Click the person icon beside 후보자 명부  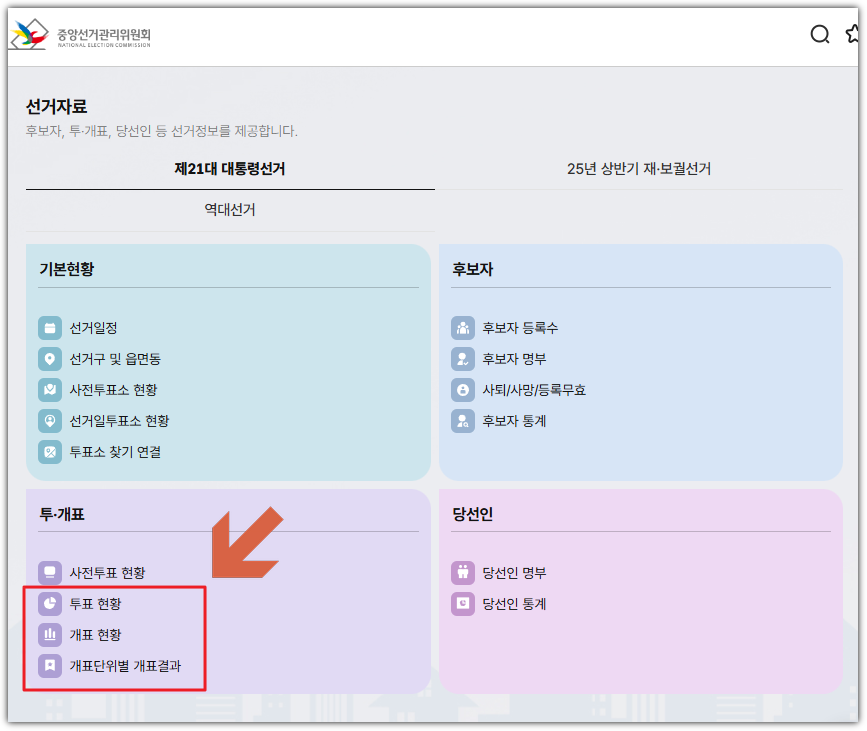click(x=463, y=359)
